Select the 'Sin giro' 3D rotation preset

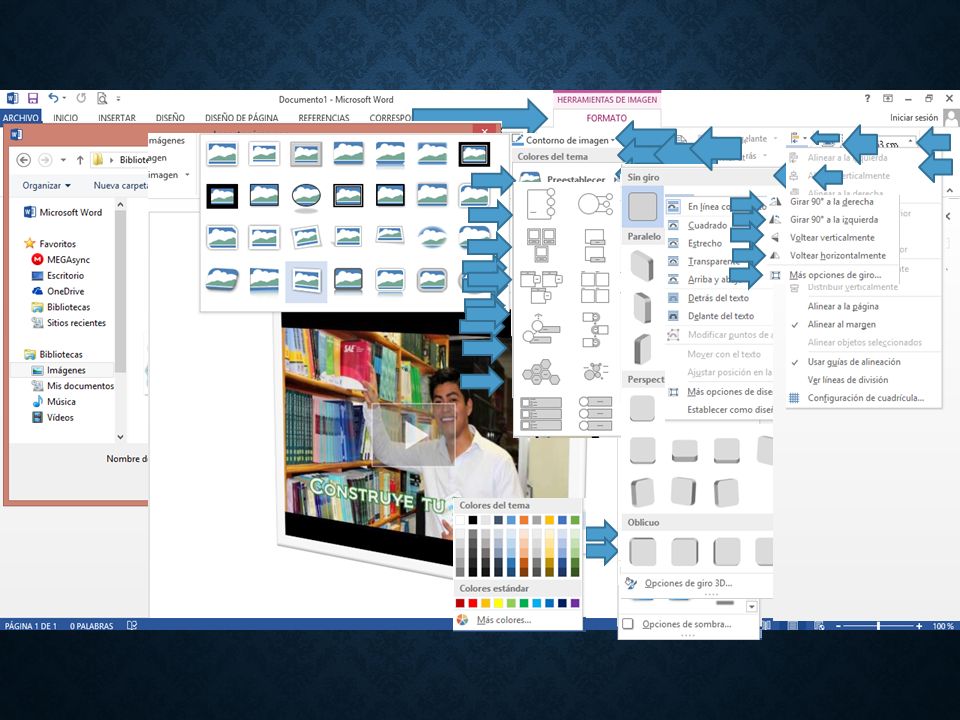point(642,206)
